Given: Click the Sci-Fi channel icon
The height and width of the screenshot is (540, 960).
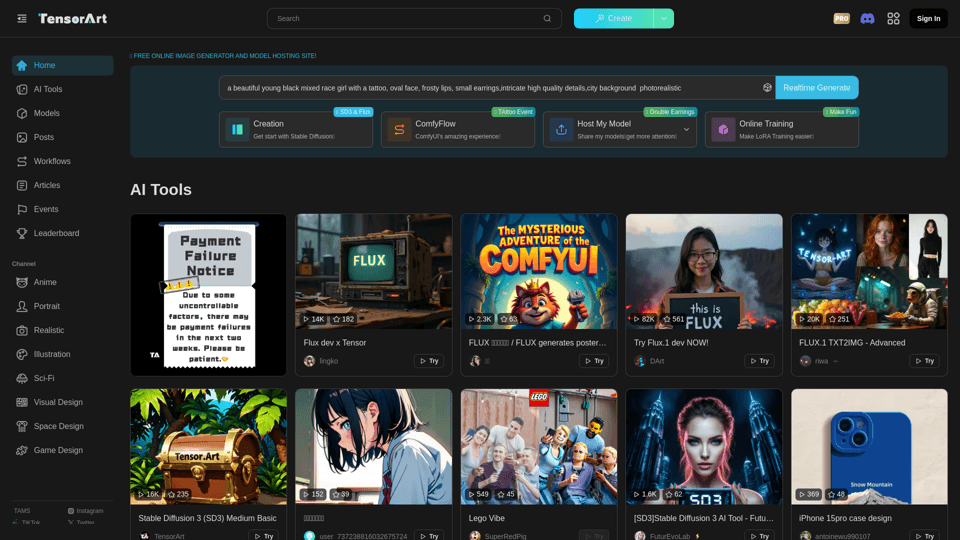Looking at the screenshot, I should pyautogui.click(x=22, y=378).
